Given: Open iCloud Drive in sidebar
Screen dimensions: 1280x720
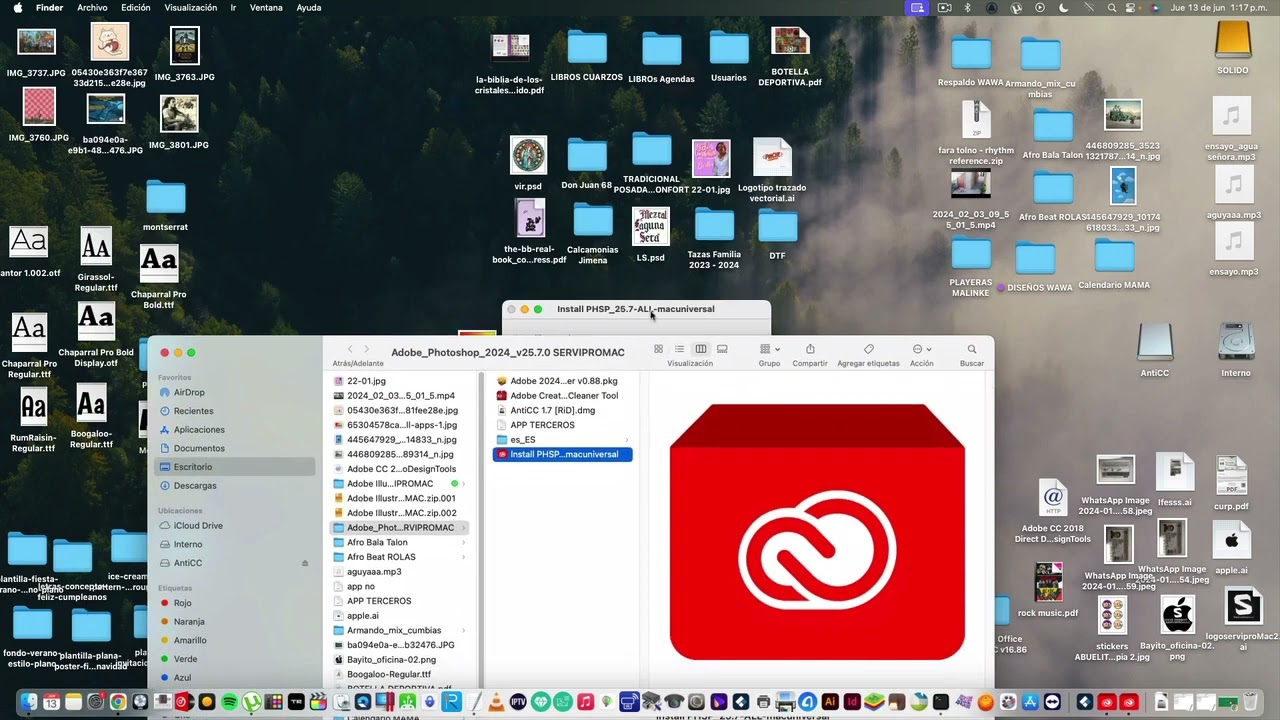Looking at the screenshot, I should 198,525.
